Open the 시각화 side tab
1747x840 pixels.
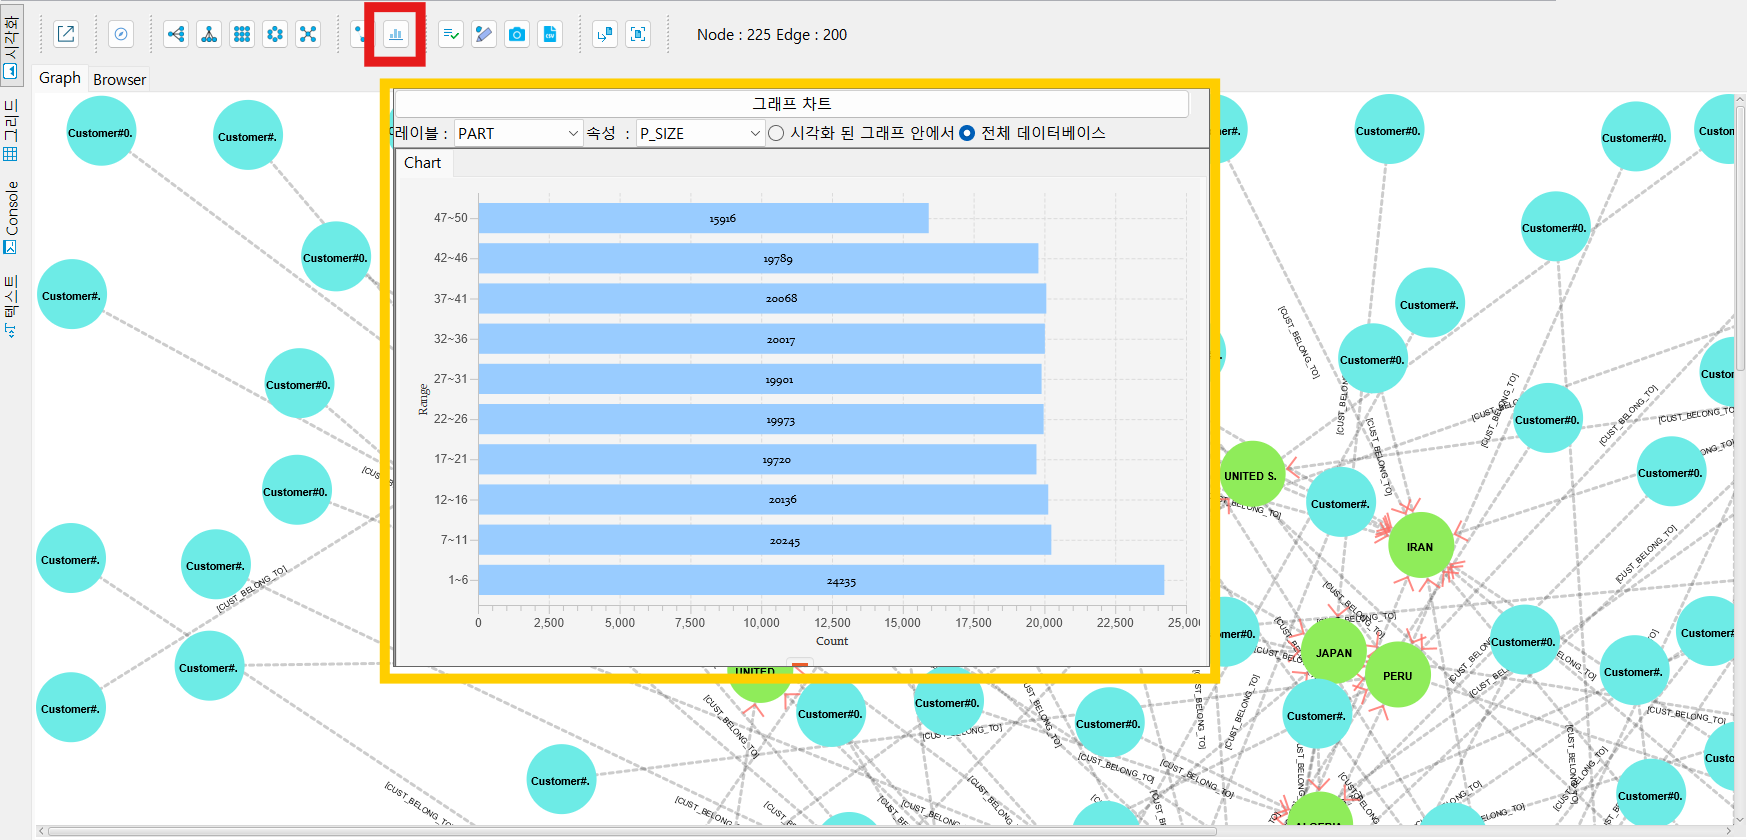coord(11,46)
